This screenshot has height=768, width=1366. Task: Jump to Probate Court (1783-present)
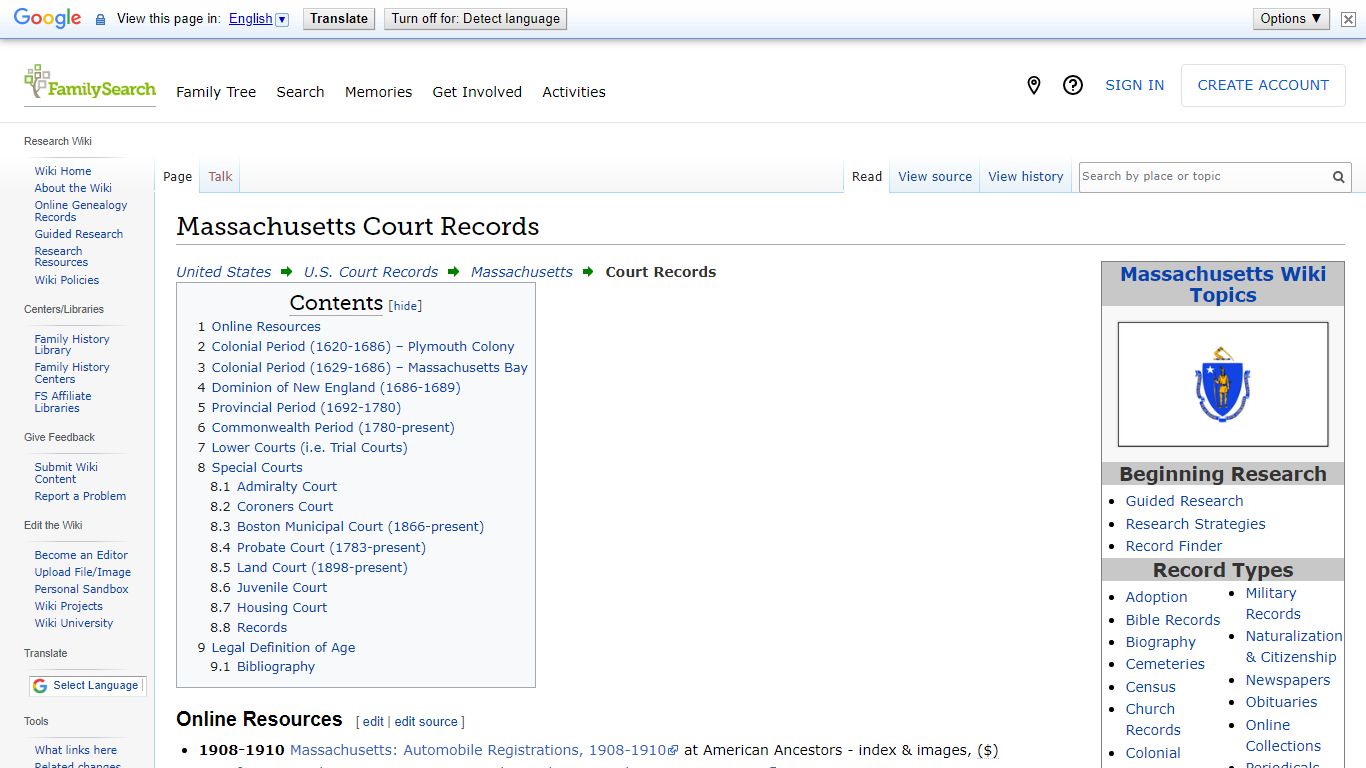pyautogui.click(x=331, y=547)
